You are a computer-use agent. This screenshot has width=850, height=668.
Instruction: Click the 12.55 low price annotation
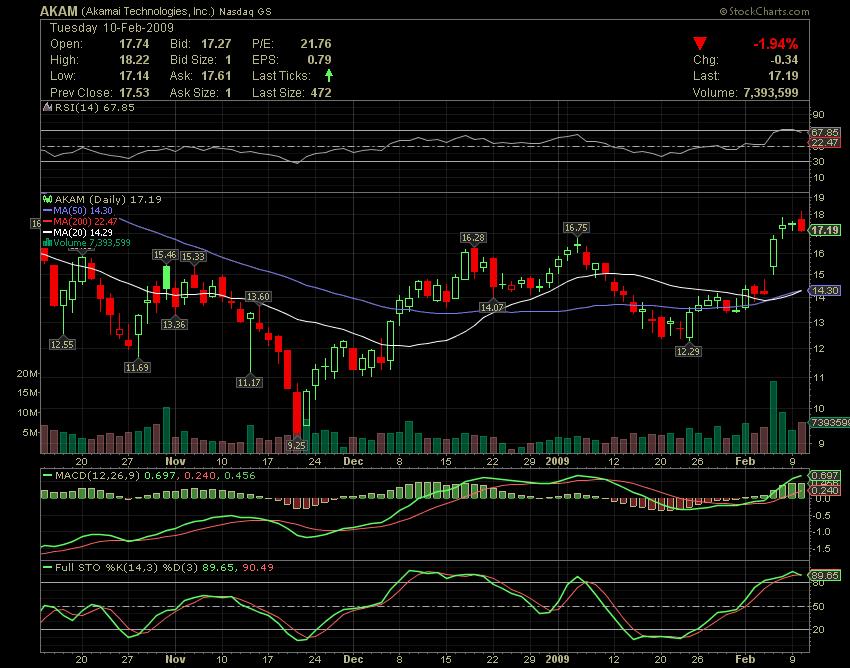(x=62, y=344)
